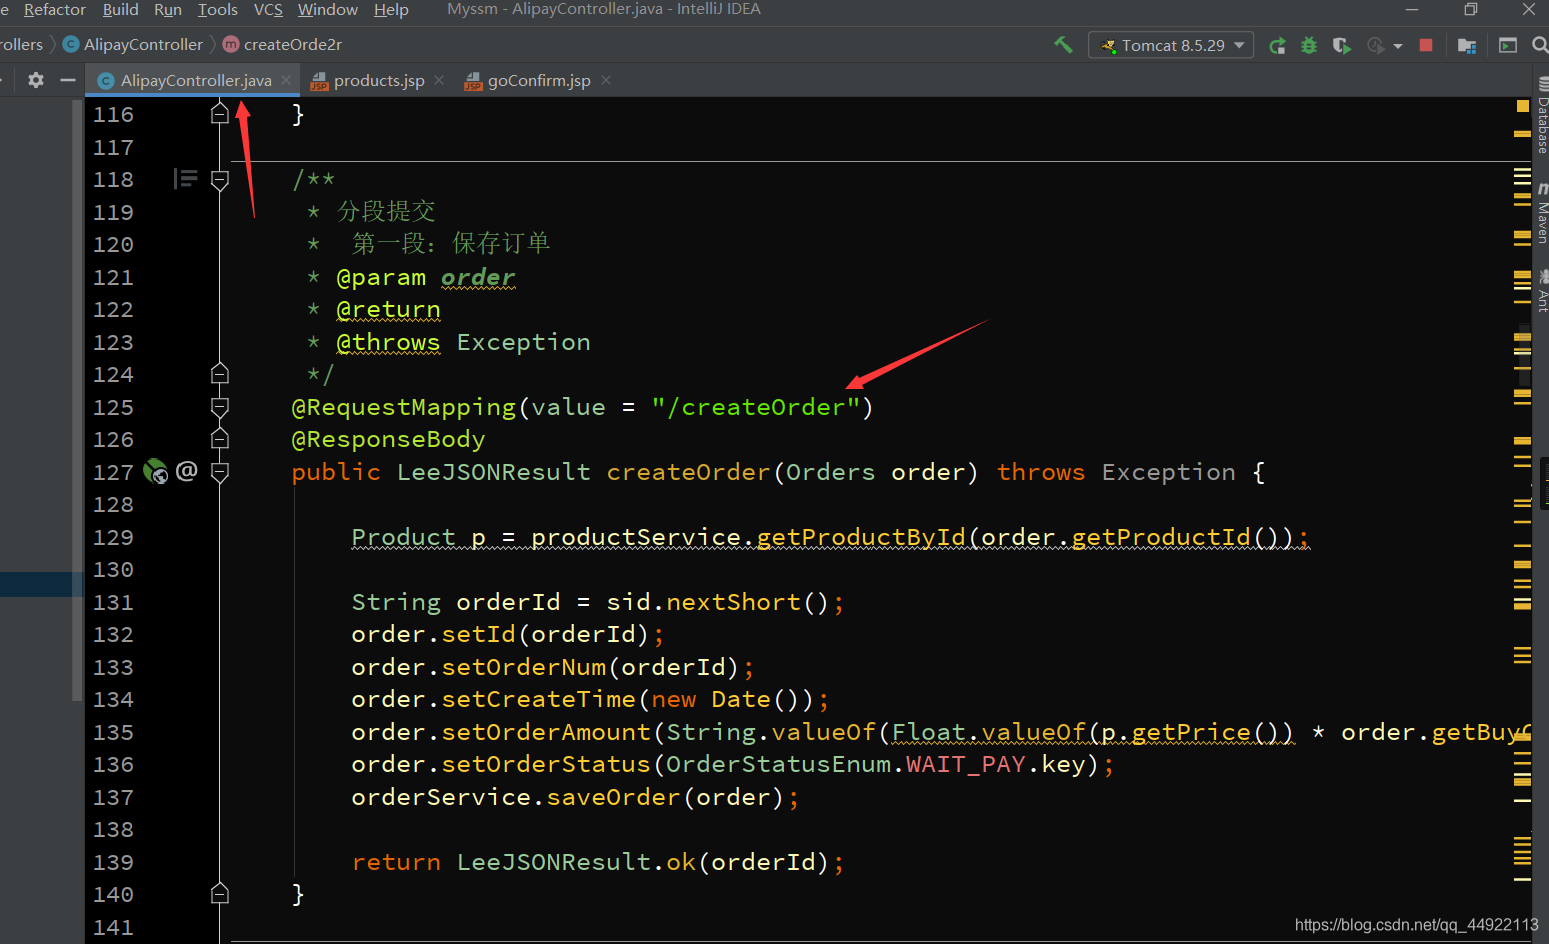The height and width of the screenshot is (944, 1549).
Task: Collapse annotation fold marker at line 125
Action: (220, 407)
